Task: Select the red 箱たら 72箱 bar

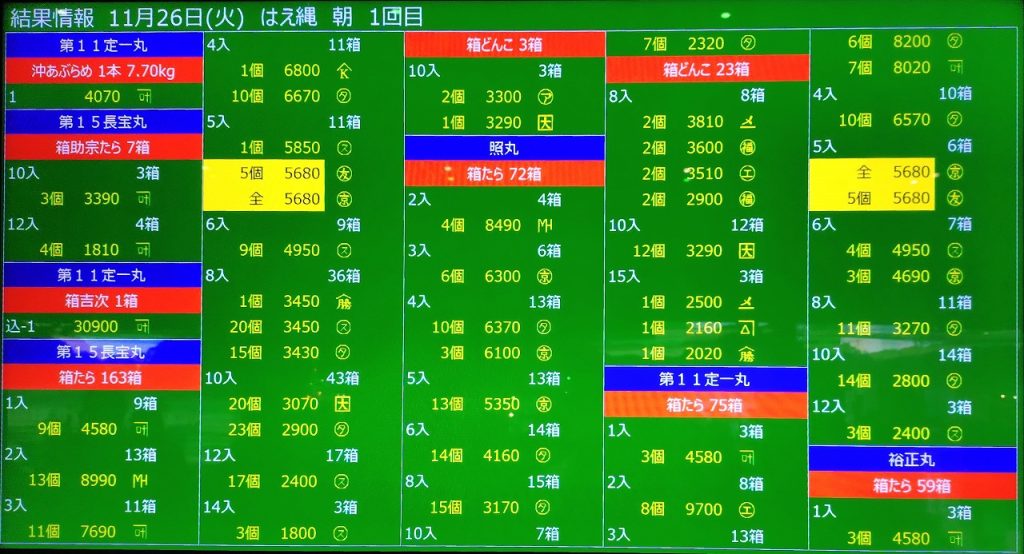Action: (505, 173)
